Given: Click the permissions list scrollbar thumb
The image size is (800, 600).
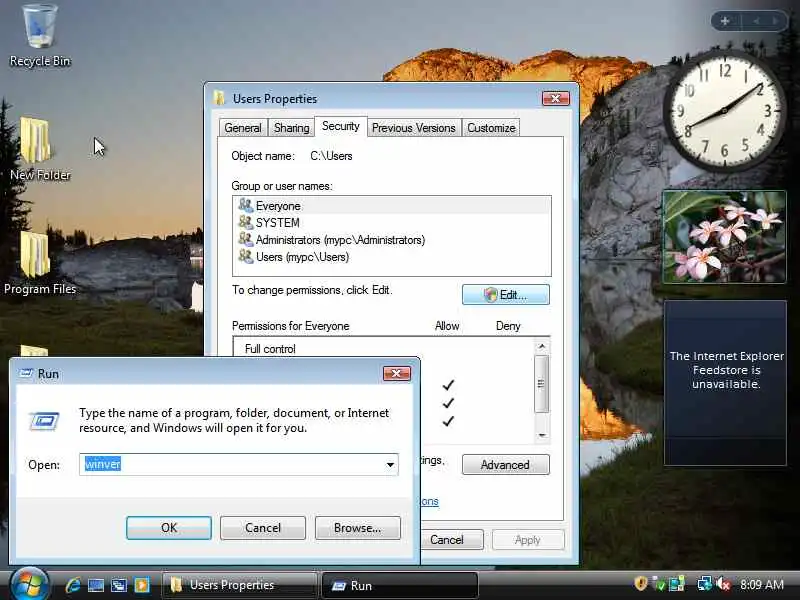Looking at the screenshot, I should click(542, 384).
